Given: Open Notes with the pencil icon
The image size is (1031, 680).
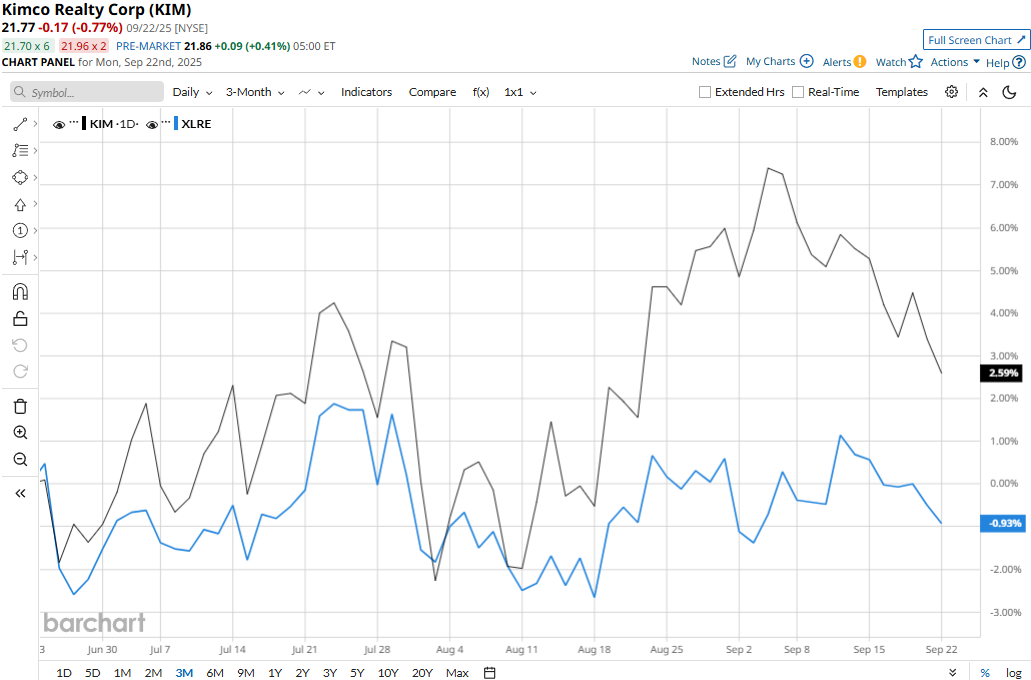Looking at the screenshot, I should click(730, 61).
